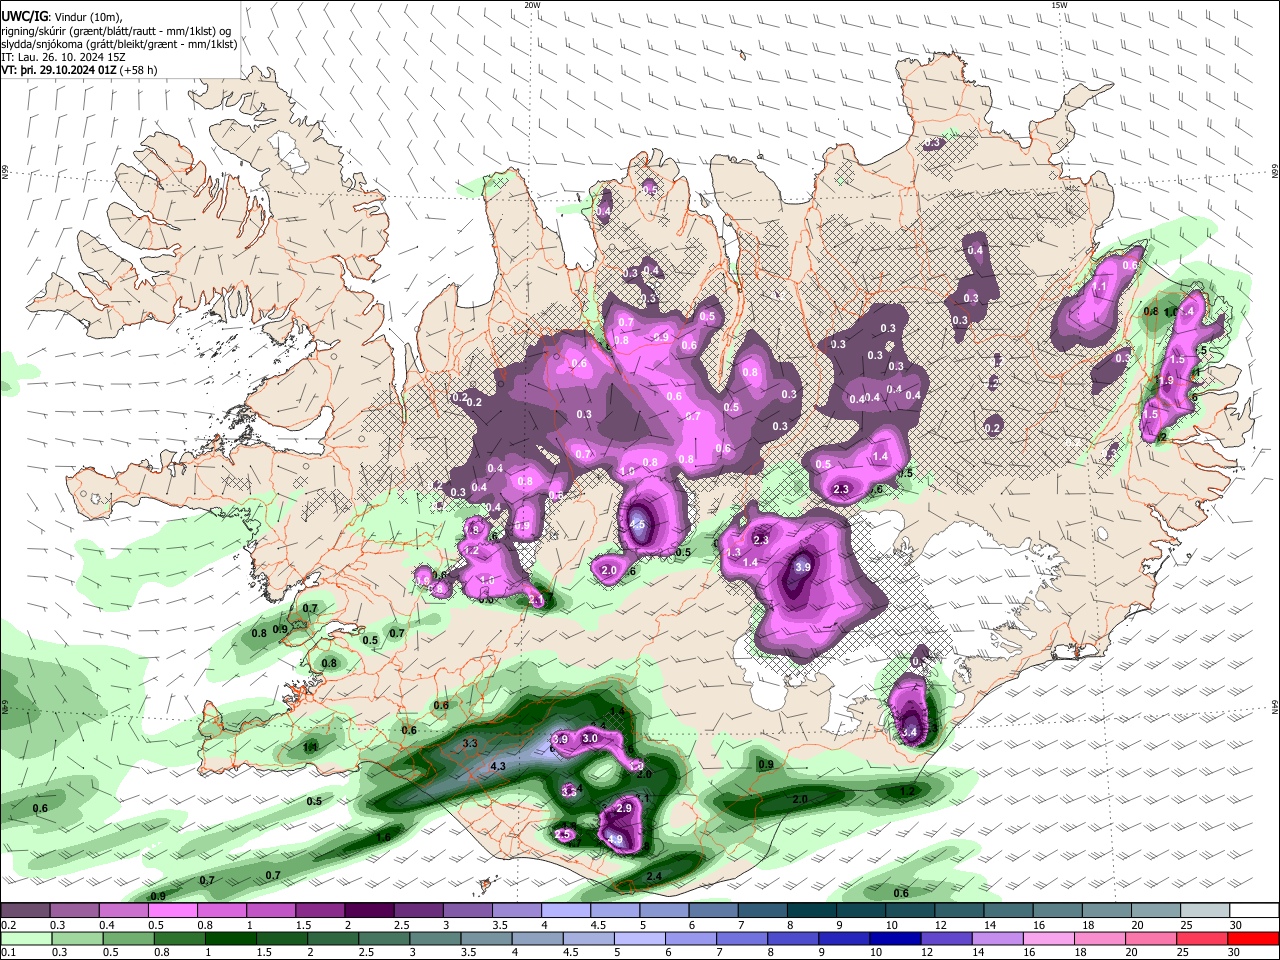1280x960 pixels.
Task: Click the '0.1' label in the lower legend row
Action: [x=8, y=952]
